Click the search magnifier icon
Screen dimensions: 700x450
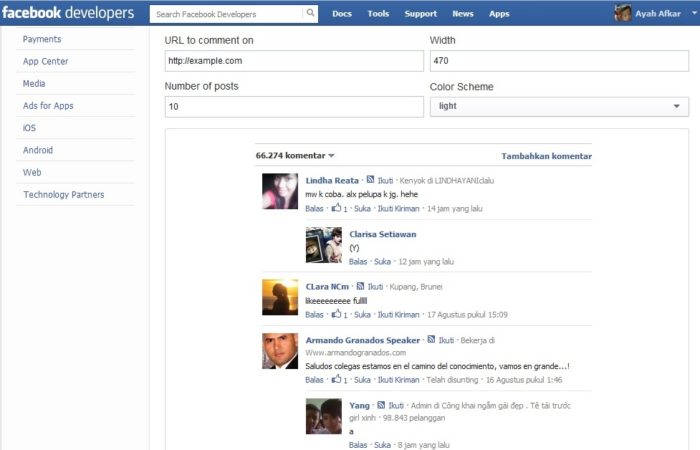coord(310,13)
